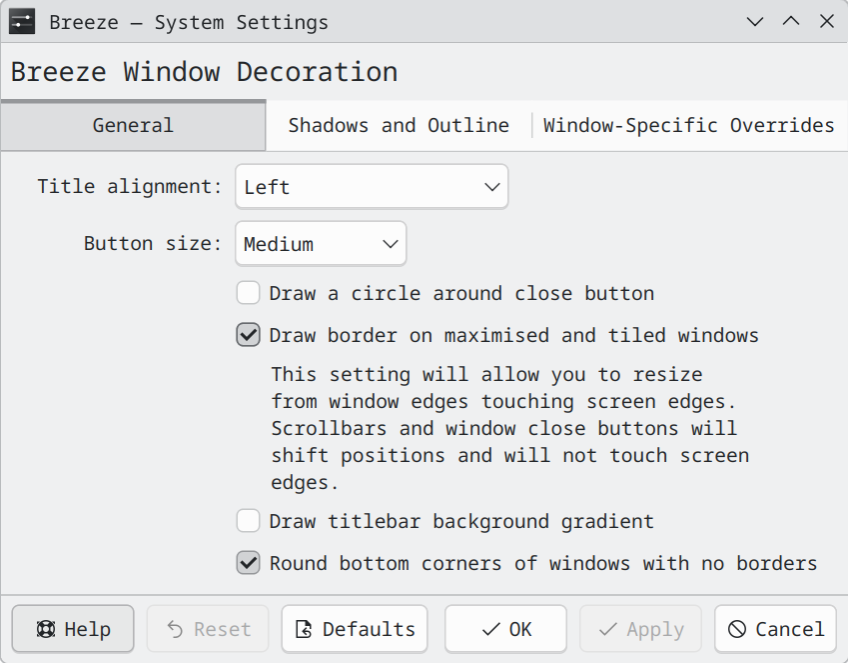Select the General tab

coord(133,125)
